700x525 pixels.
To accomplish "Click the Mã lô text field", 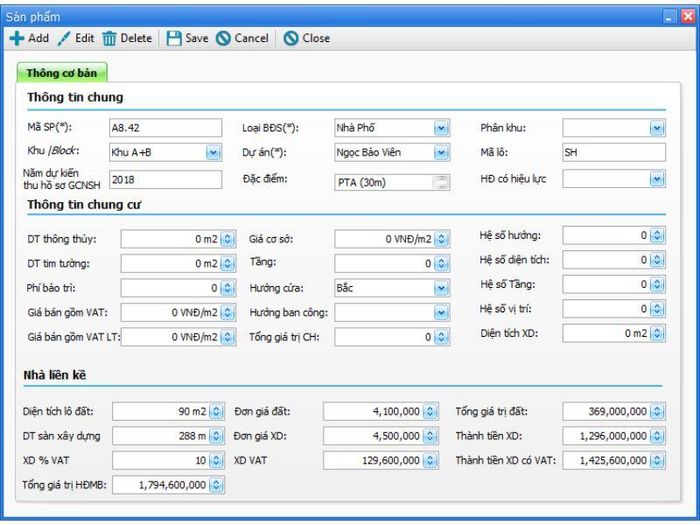I will [612, 152].
